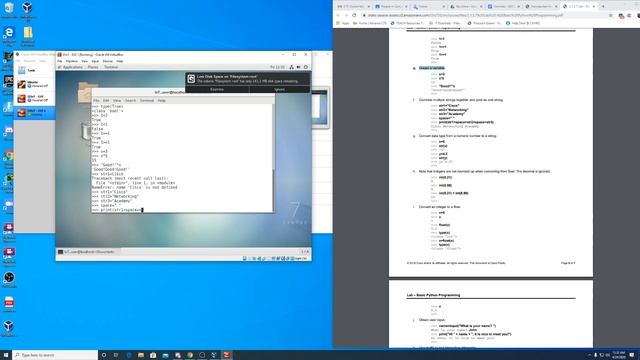Screen dimensions: 640x360
Task: Click Chrome's forward button
Action: click(346, 16)
